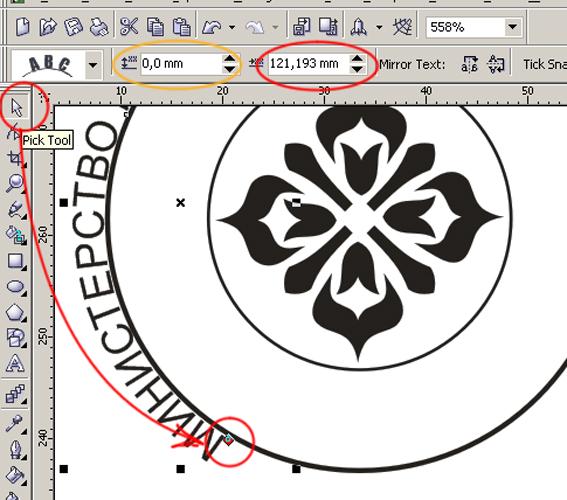Click the Tick Snapping button
Screen dimensions: 567x500
[x=545, y=64]
